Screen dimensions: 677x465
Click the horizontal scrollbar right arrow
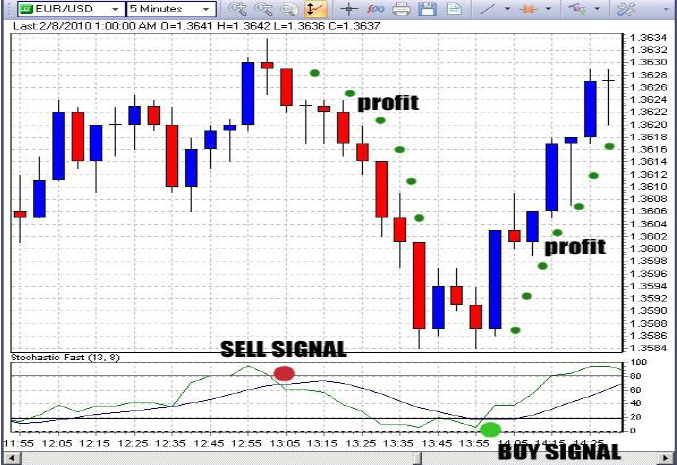pos(666,457)
